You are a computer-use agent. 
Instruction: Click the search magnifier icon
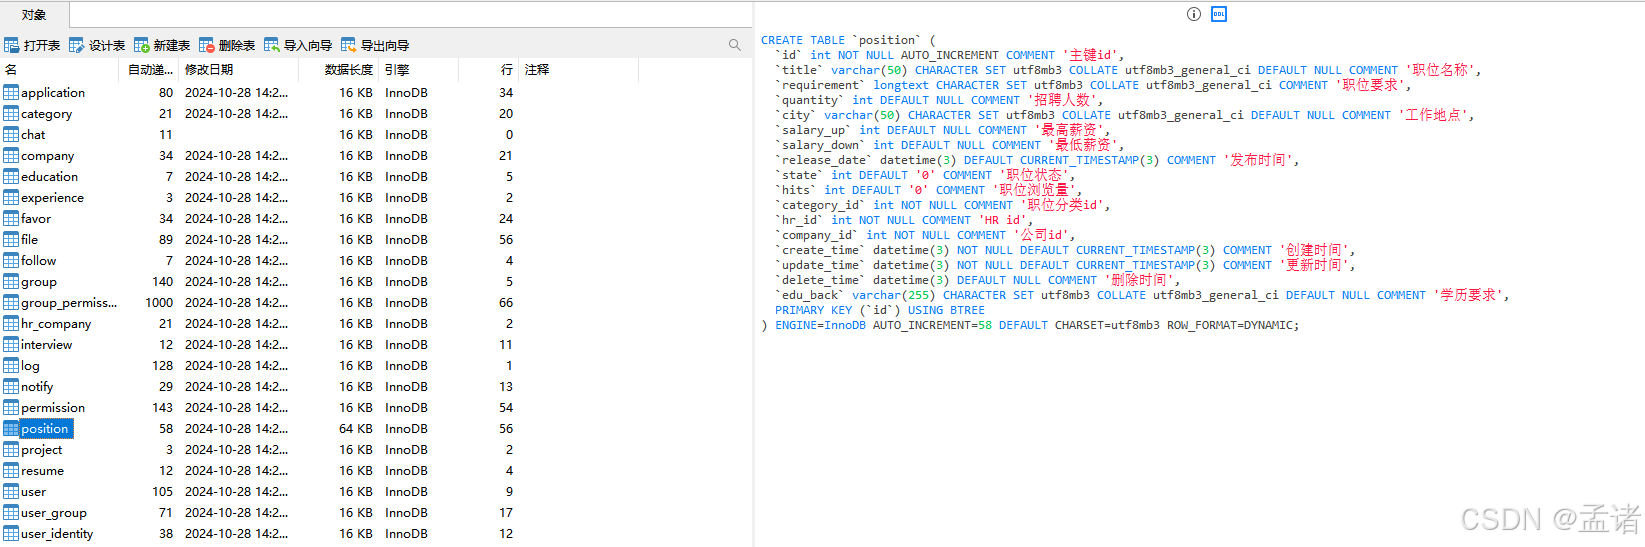(735, 45)
